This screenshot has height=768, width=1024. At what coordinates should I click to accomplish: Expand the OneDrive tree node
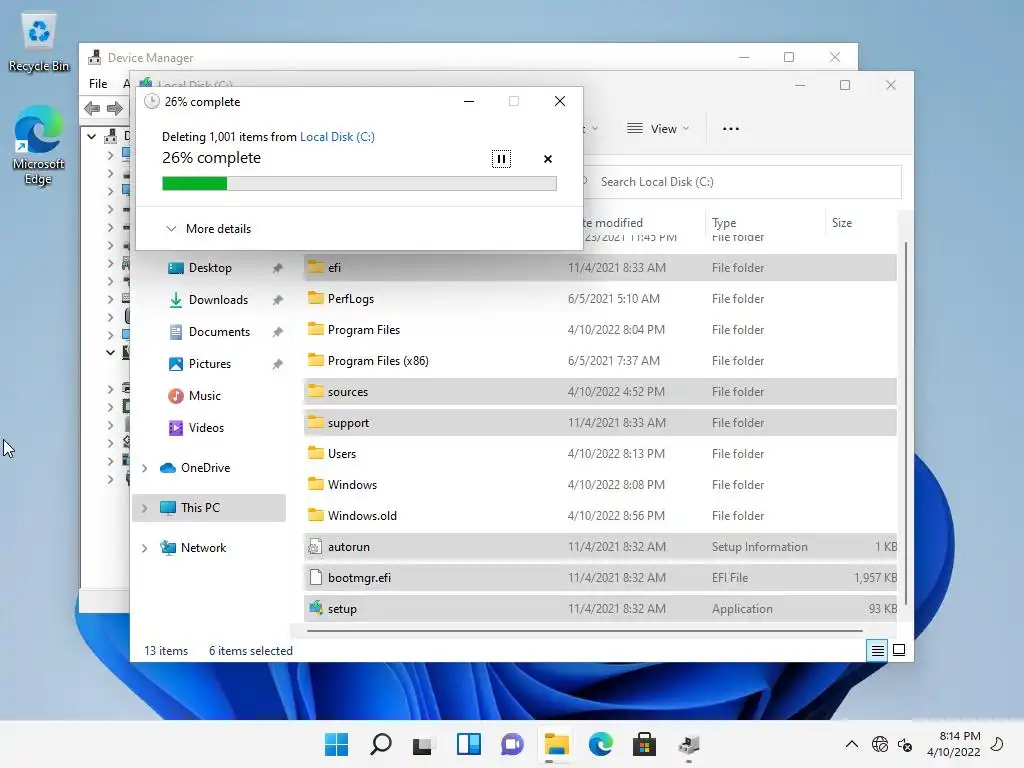[x=145, y=468]
